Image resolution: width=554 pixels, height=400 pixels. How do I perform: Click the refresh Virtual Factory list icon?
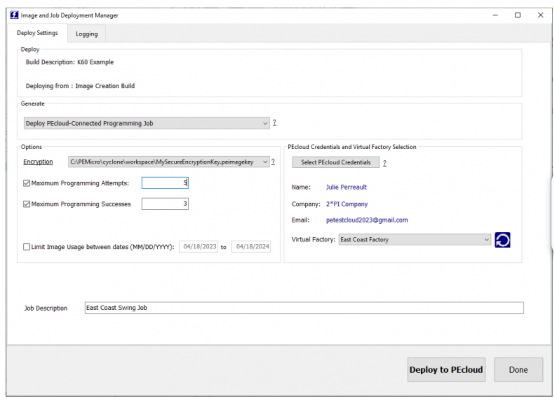(x=502, y=240)
